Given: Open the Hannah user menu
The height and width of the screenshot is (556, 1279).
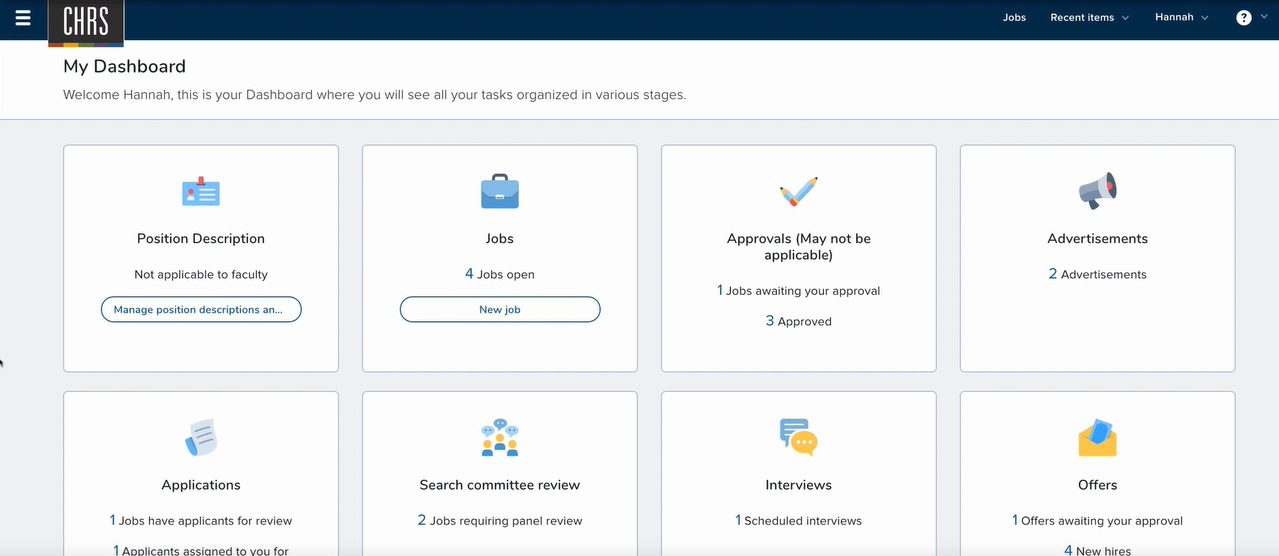Looking at the screenshot, I should [x=1181, y=18].
